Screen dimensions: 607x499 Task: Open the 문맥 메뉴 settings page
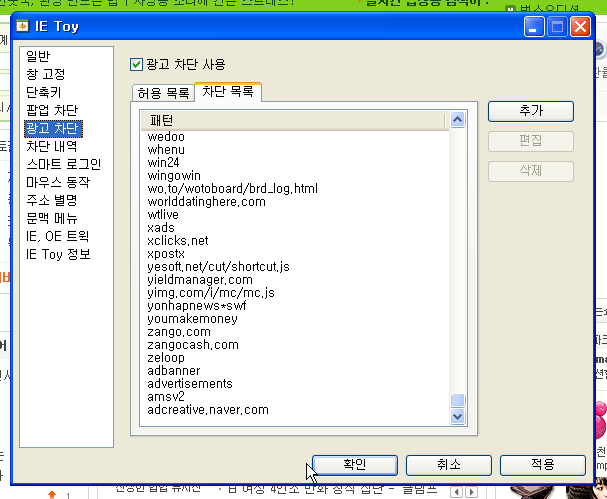coord(51,218)
